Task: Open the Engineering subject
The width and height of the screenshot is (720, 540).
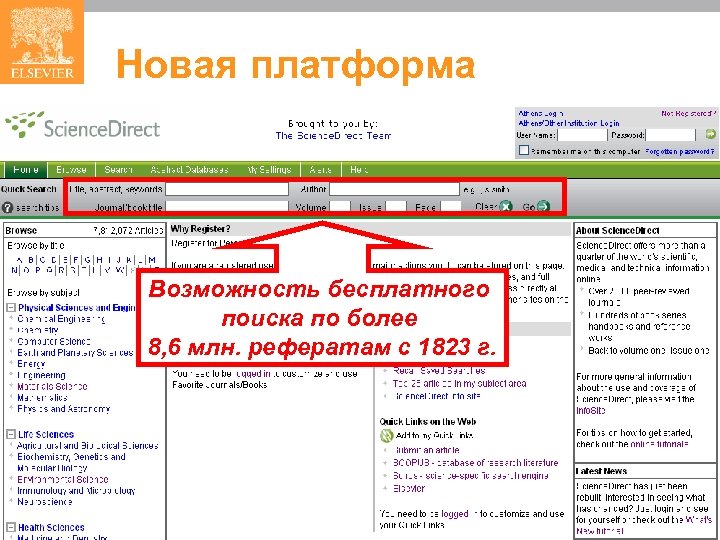Action: pyautogui.click(x=41, y=375)
